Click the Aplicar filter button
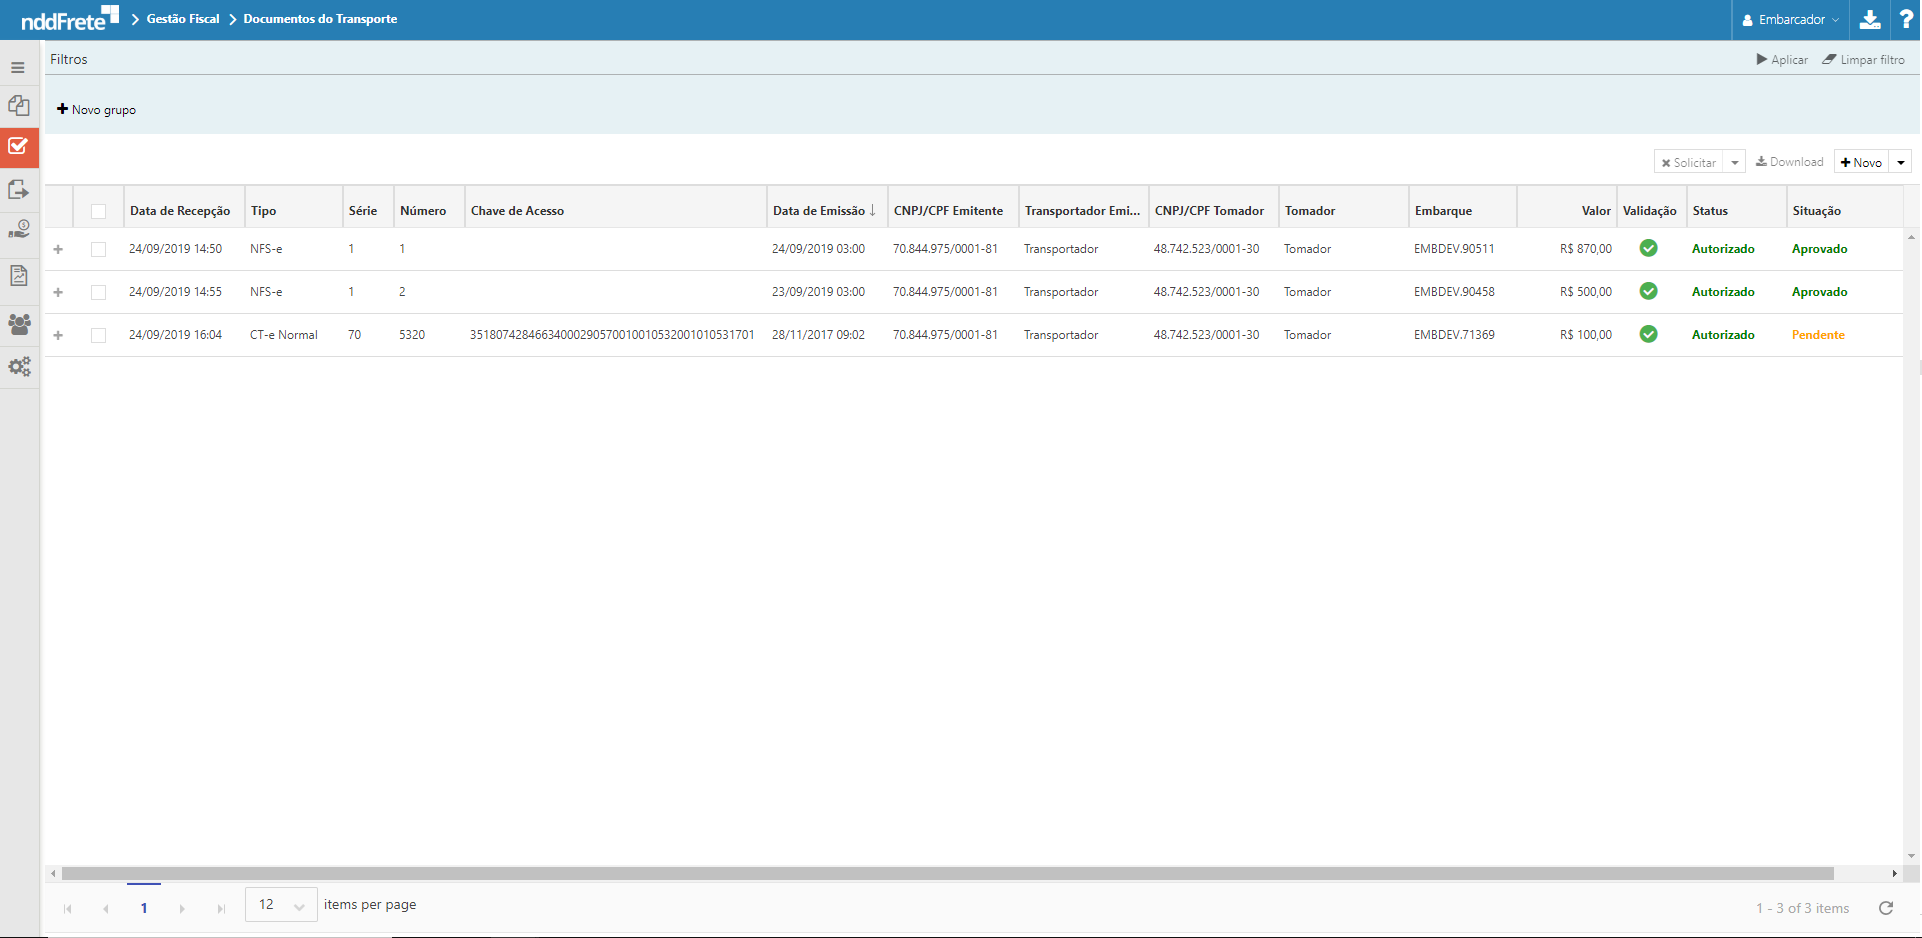1922x938 pixels. point(1782,60)
